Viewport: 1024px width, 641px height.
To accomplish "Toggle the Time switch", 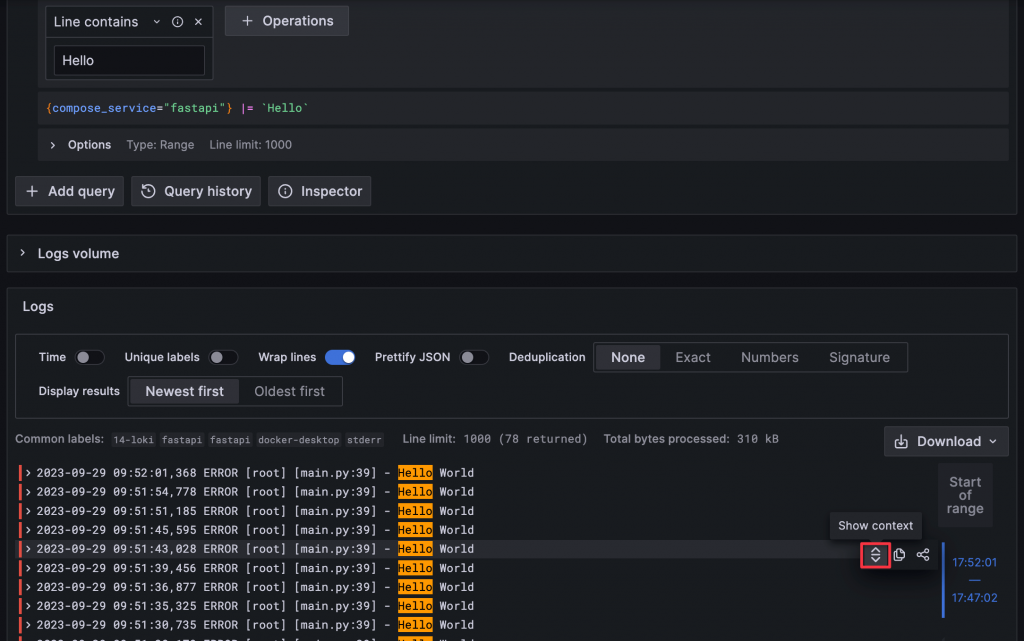I will click(89, 358).
